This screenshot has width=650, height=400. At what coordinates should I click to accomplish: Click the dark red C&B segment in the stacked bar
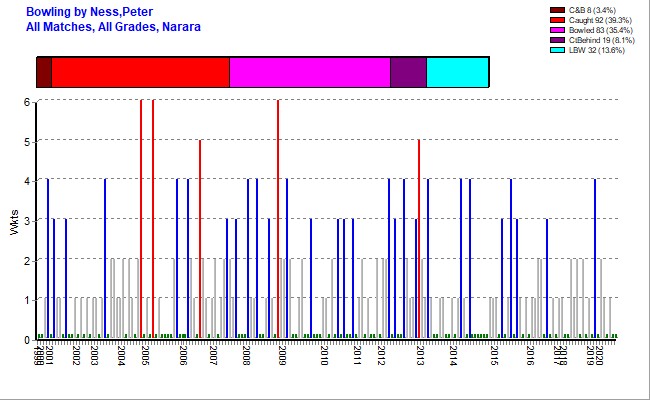coord(44,73)
